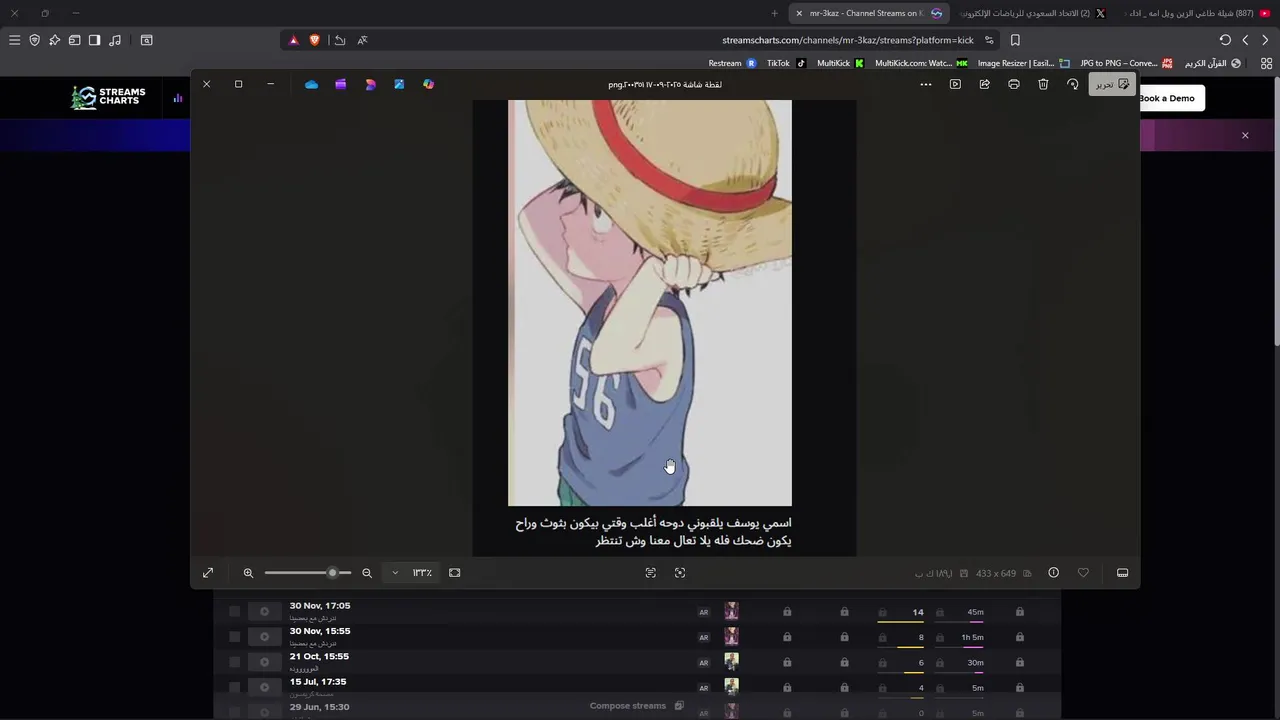This screenshot has height=720, width=1280.
Task: Dismiss the purple banner with X
Action: [x=1245, y=135]
